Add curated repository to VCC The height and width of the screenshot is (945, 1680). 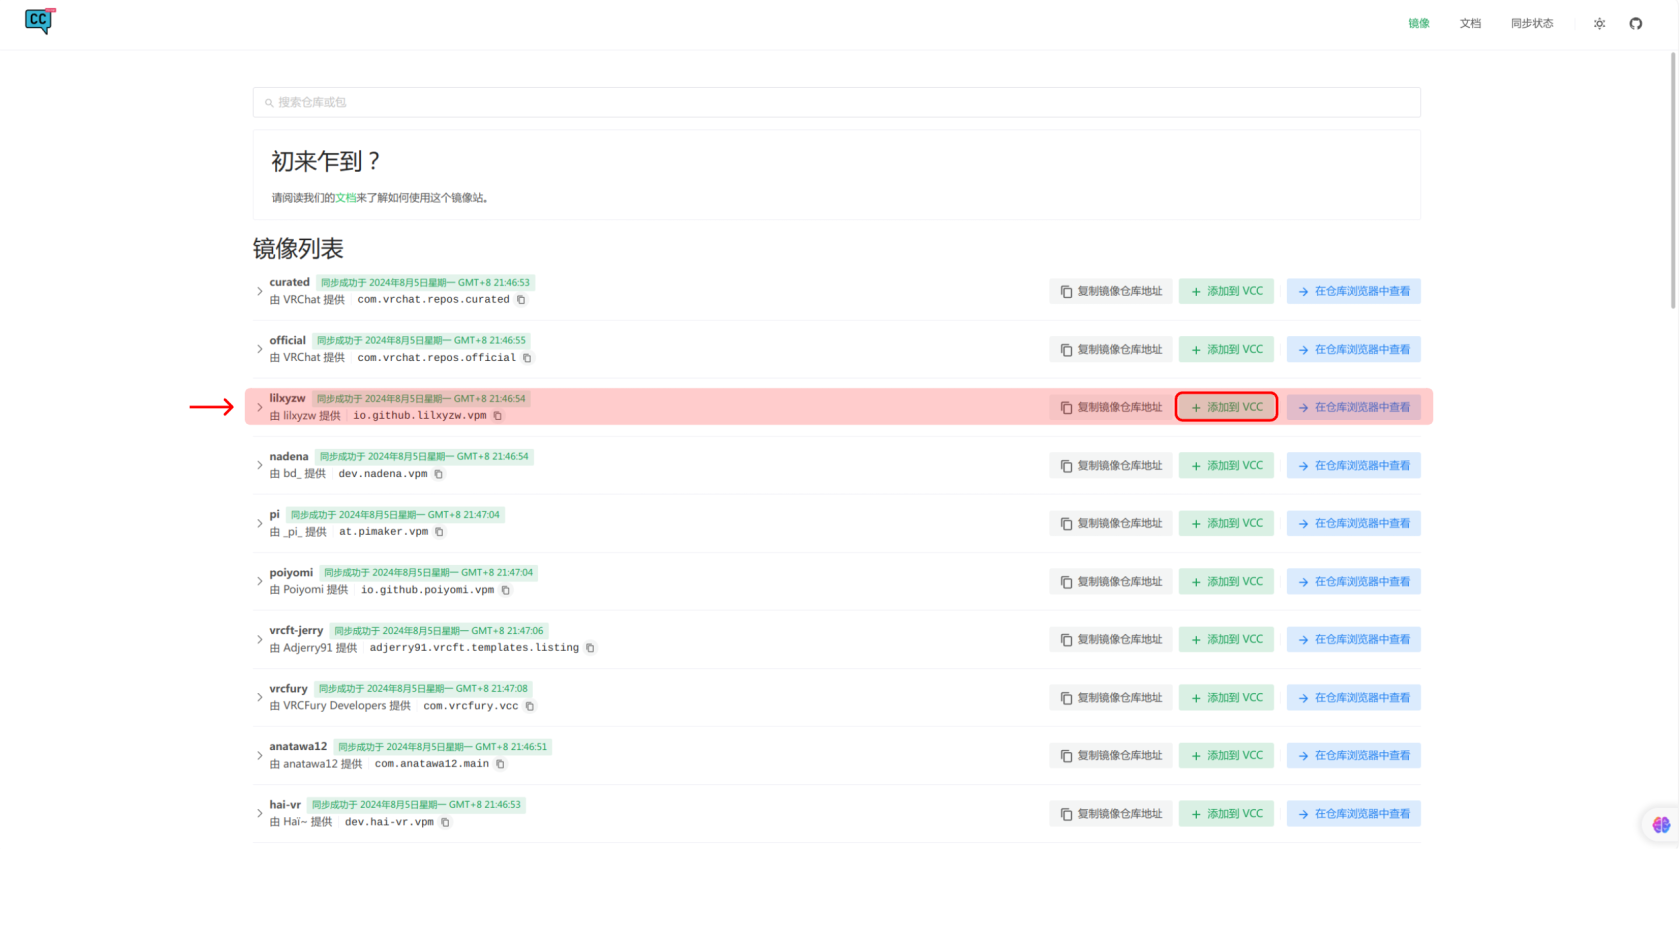coord(1226,291)
